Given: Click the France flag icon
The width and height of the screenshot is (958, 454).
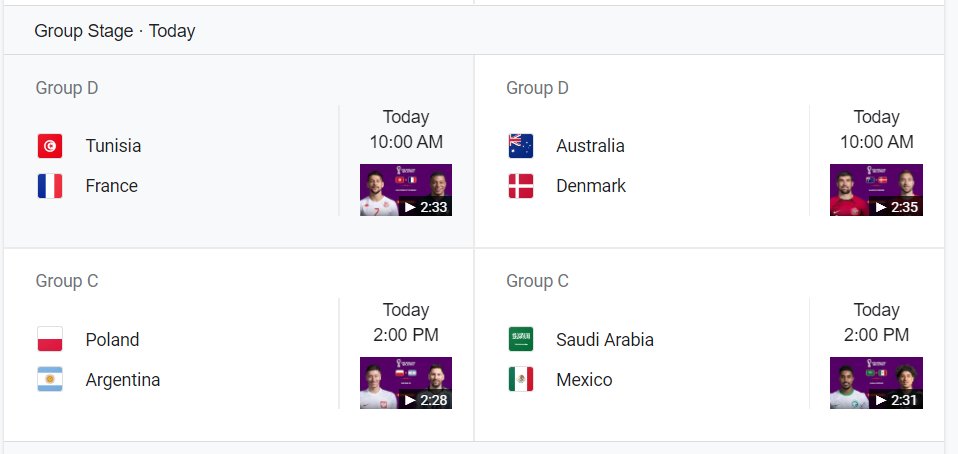Looking at the screenshot, I should 49,186.
